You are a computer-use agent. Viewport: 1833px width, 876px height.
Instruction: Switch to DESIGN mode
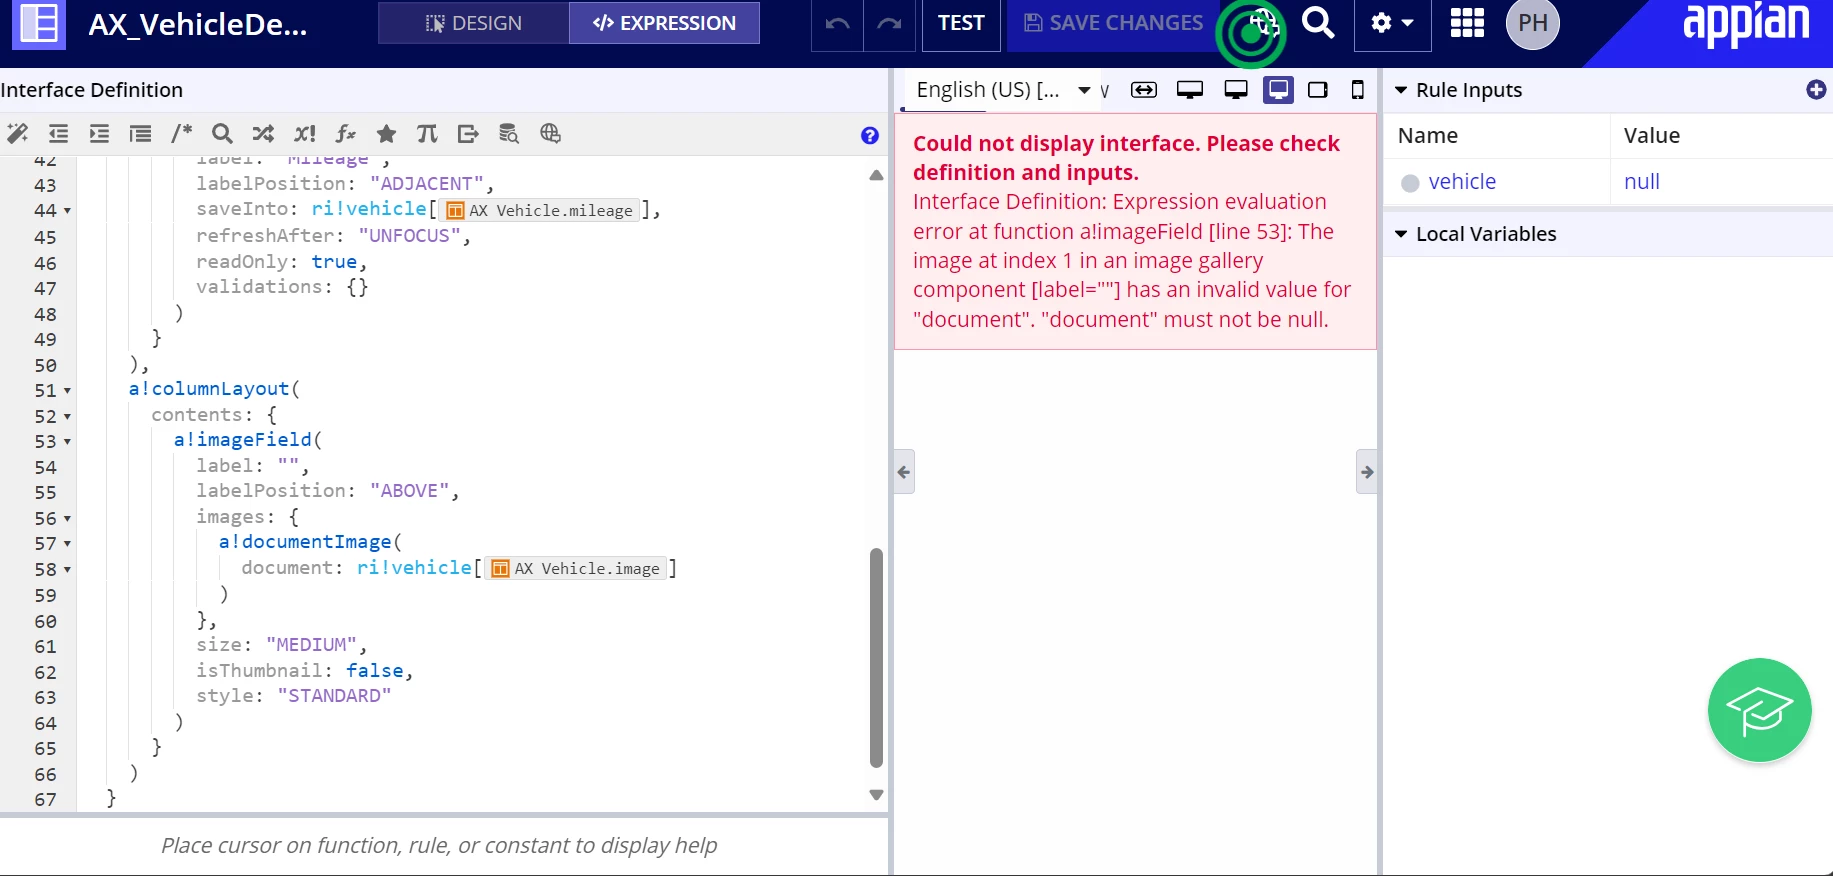pyautogui.click(x=474, y=23)
